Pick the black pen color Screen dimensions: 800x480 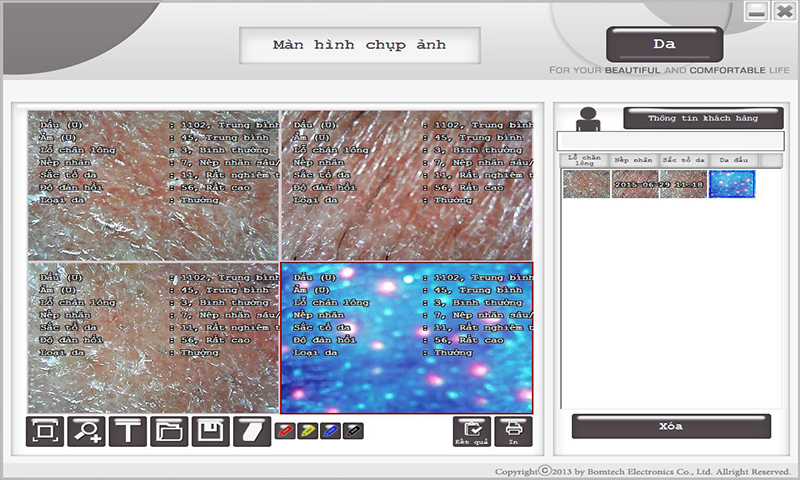(x=353, y=431)
